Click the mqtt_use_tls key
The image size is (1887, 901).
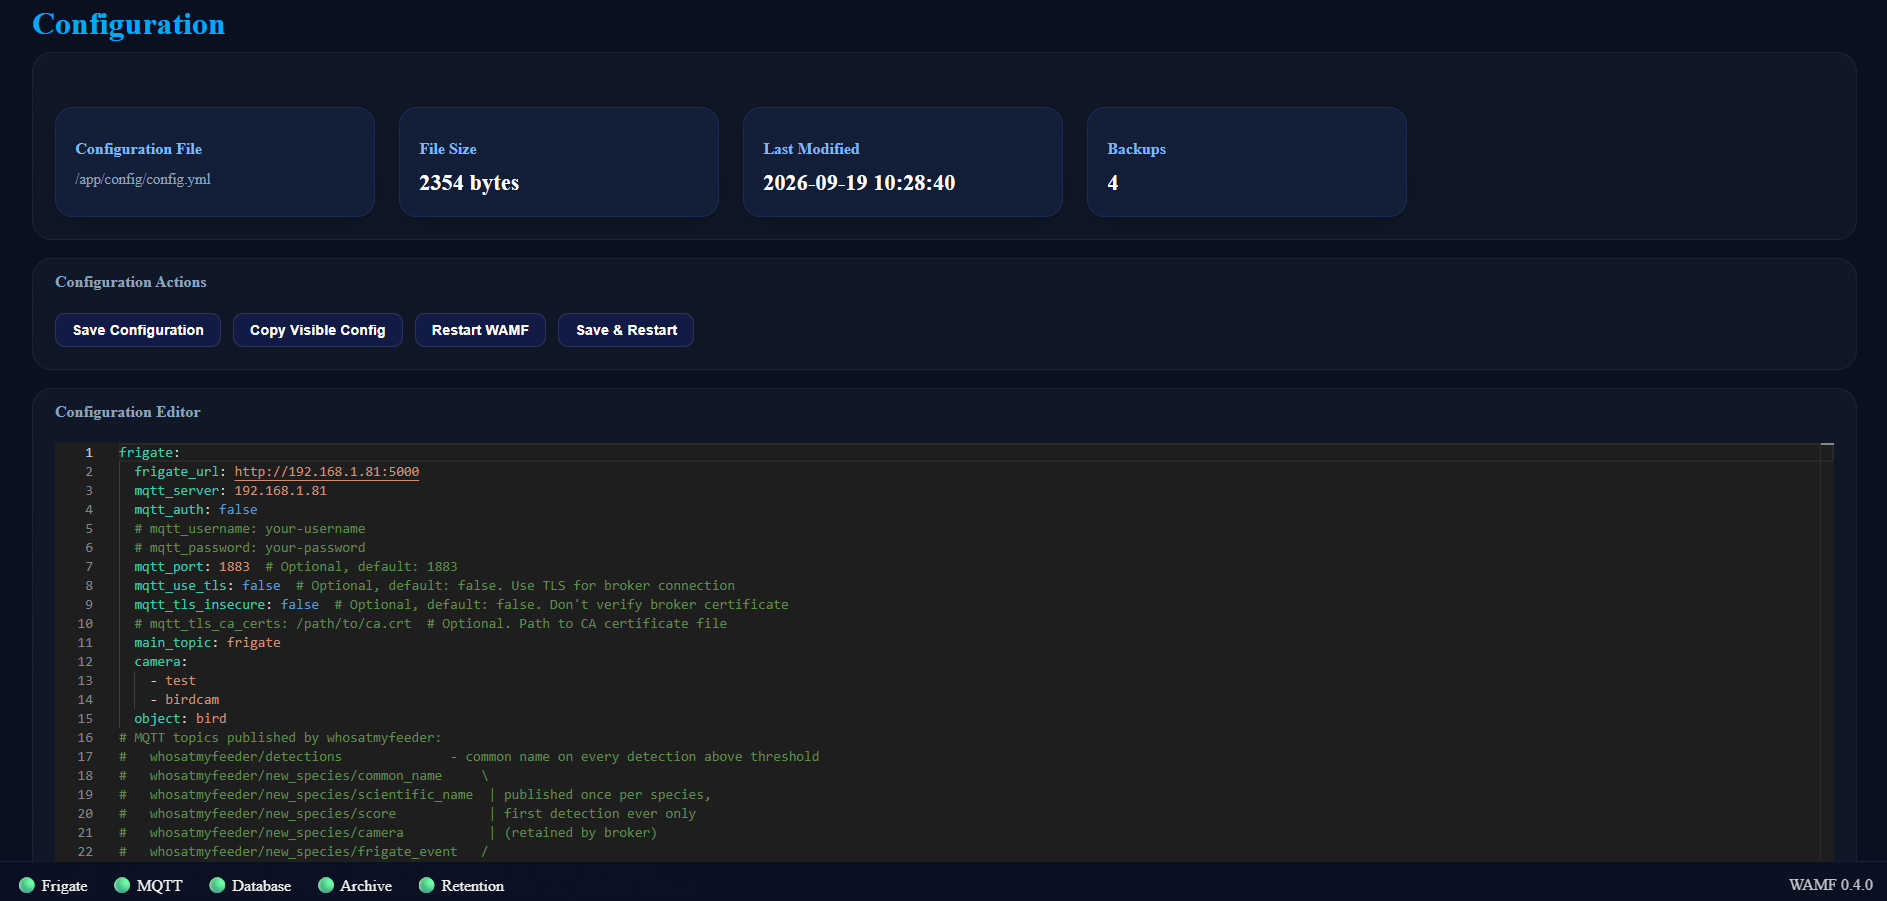tap(180, 586)
